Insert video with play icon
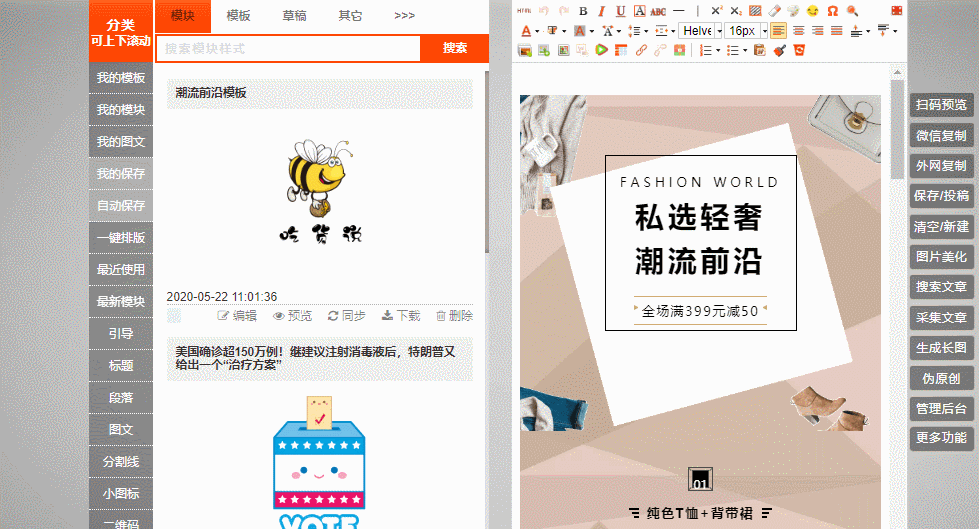Image resolution: width=979 pixels, height=529 pixels. coord(601,50)
